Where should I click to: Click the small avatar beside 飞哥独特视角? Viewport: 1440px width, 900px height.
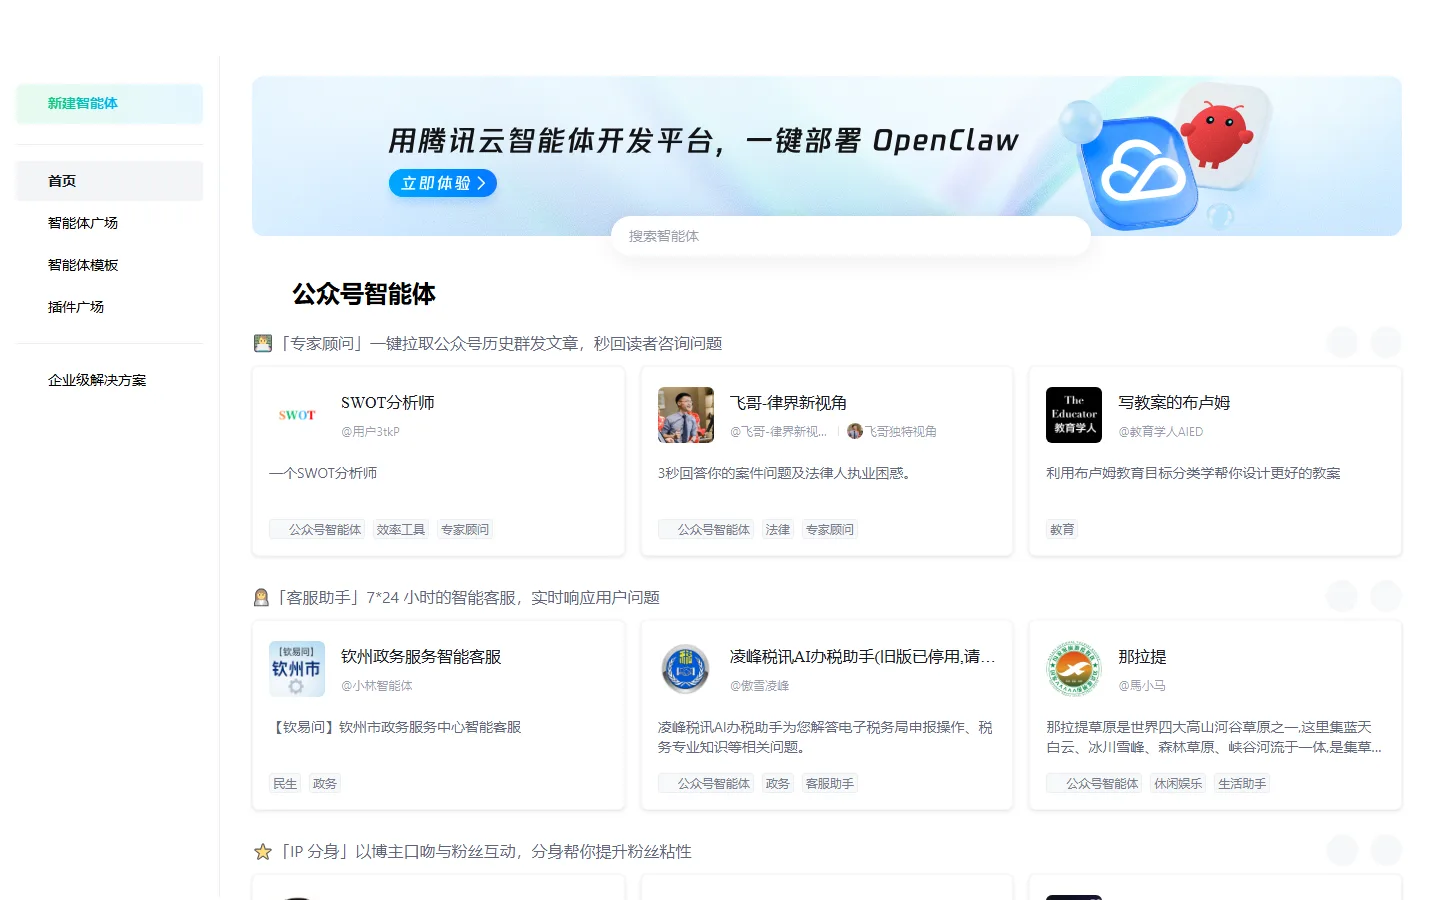click(855, 431)
